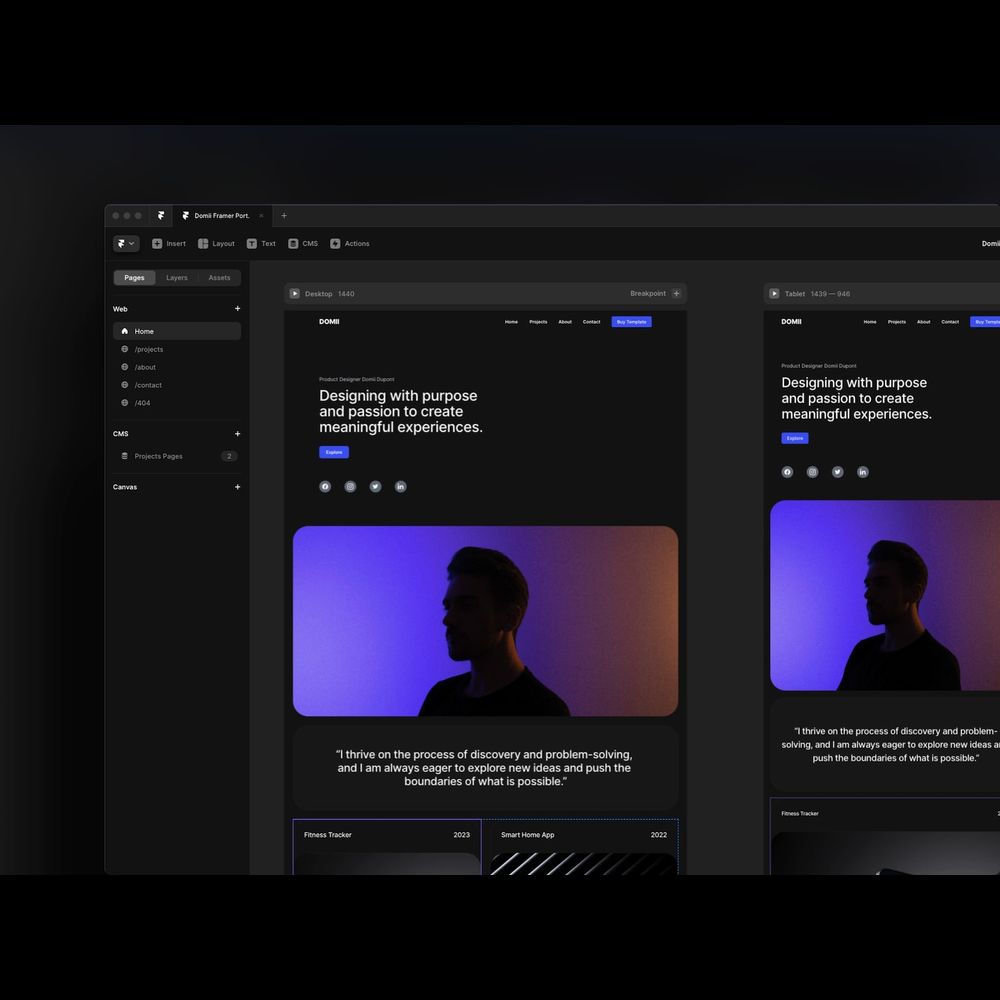The height and width of the screenshot is (1000, 1000).
Task: Select the /404 page entry
Action: click(142, 403)
